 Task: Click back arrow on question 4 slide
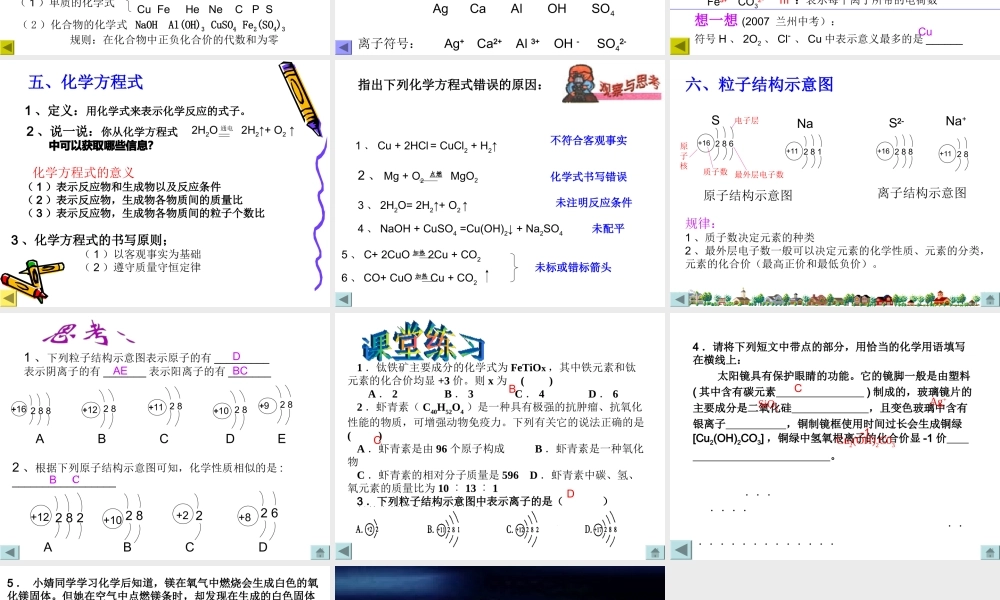click(681, 550)
